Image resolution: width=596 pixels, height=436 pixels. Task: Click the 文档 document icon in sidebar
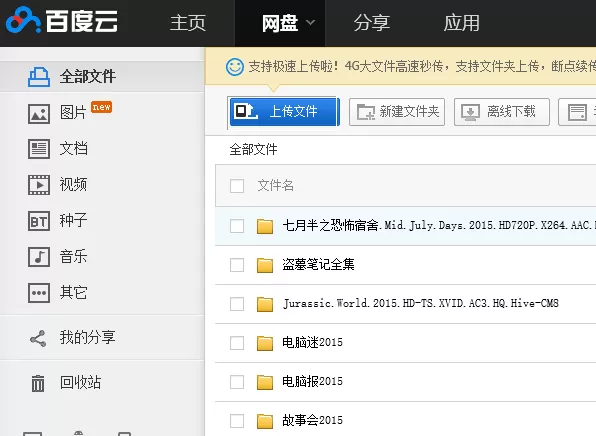point(39,149)
